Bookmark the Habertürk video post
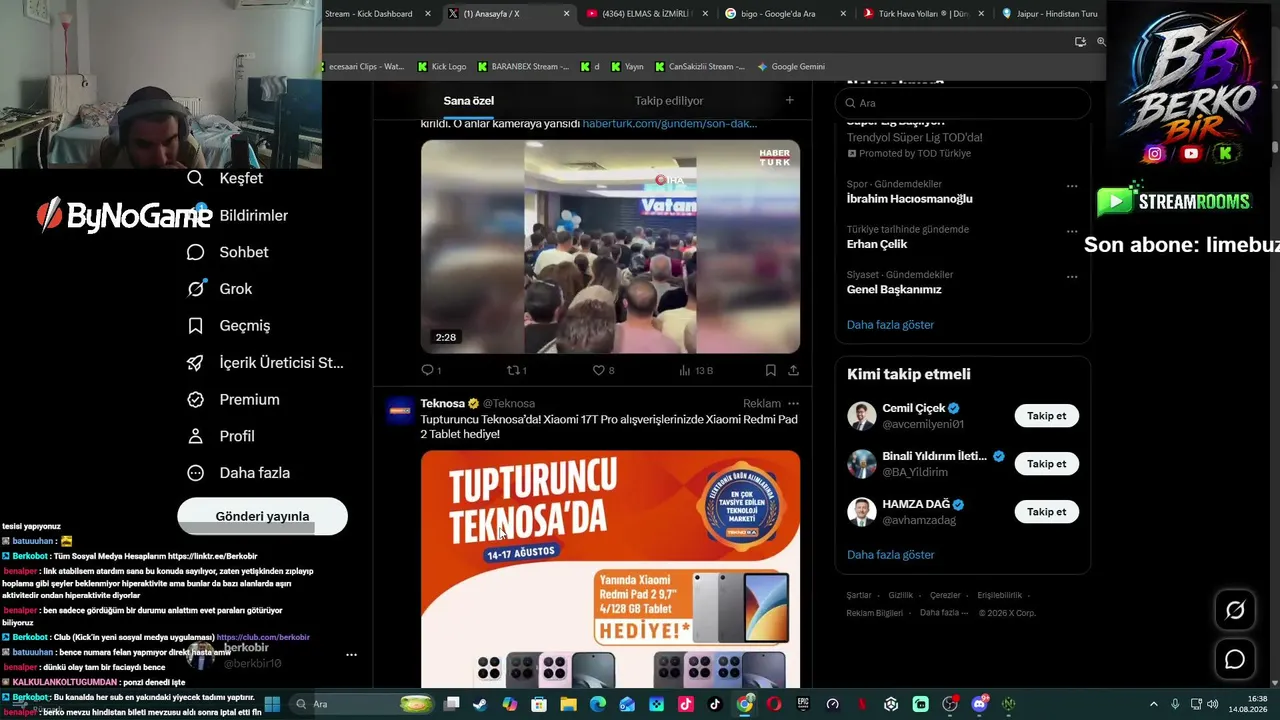This screenshot has width=1280, height=720. [x=770, y=370]
